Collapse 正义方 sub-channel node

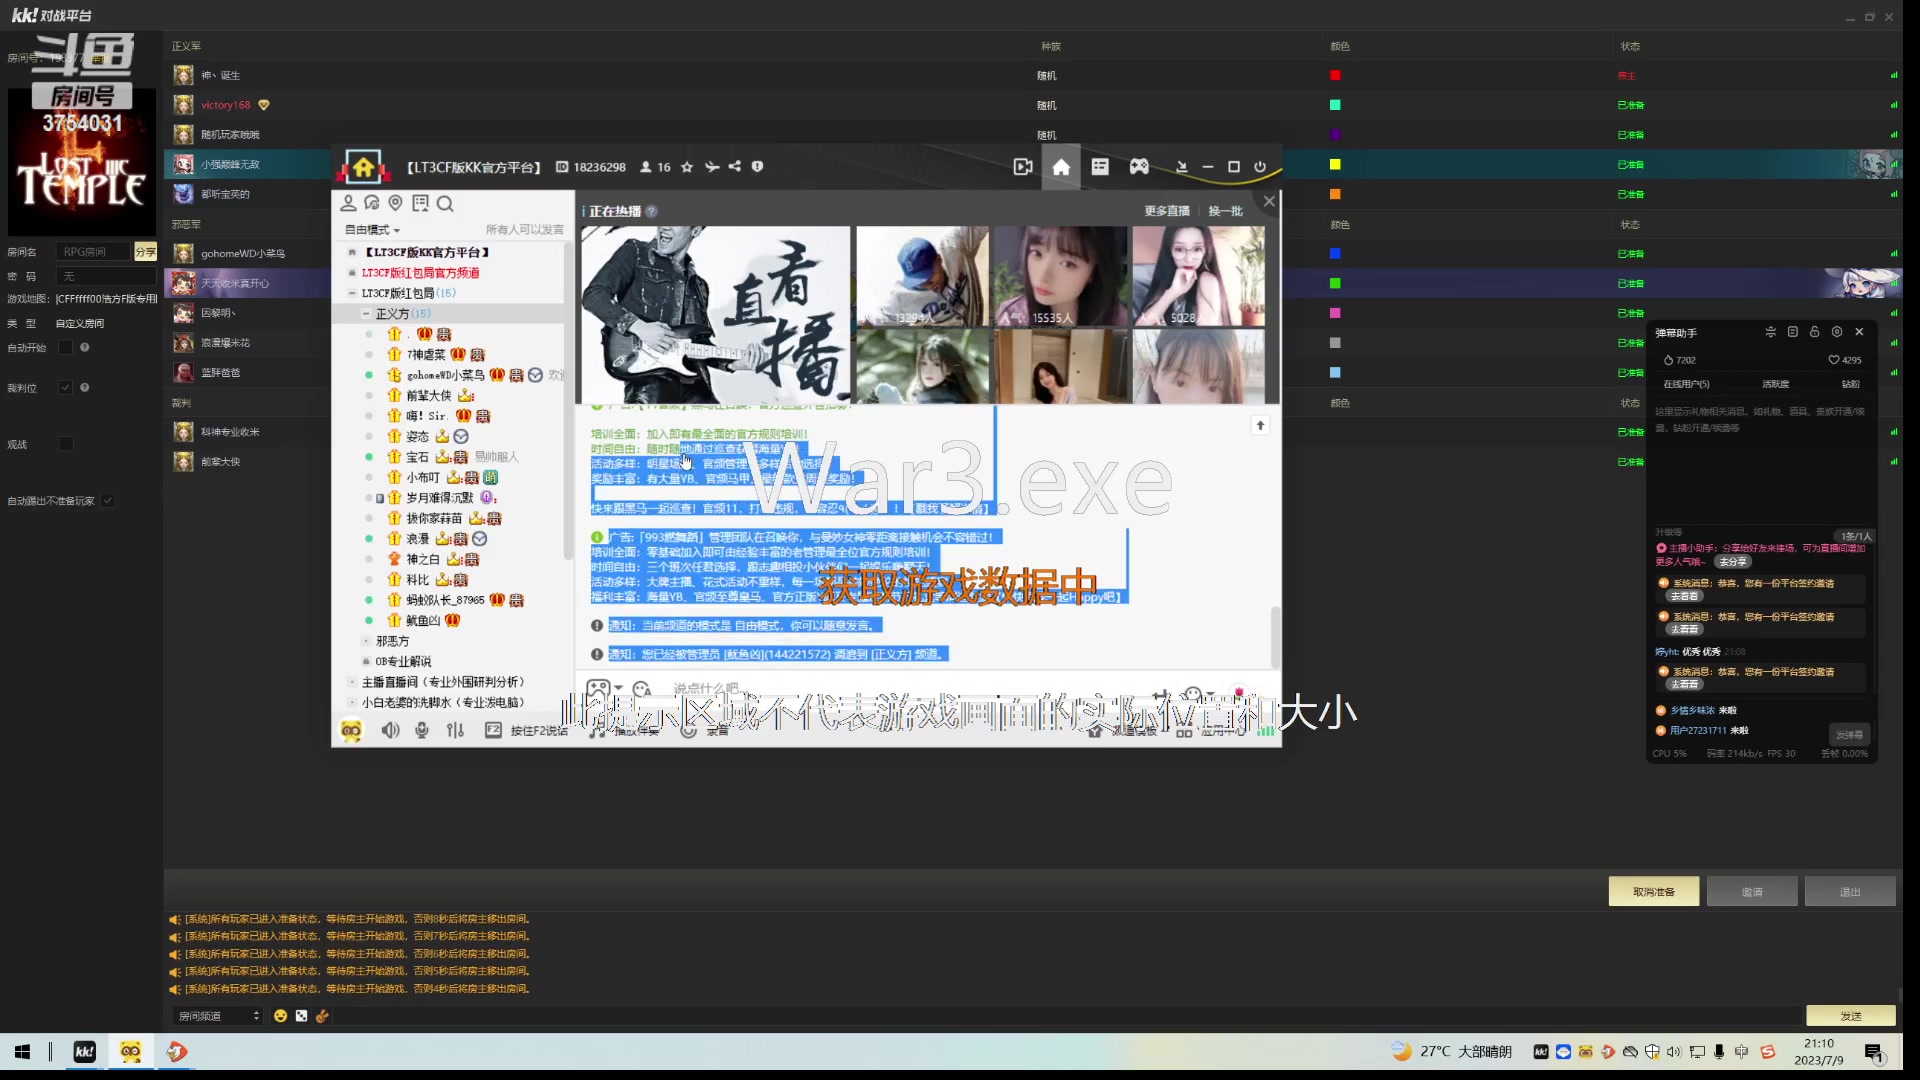point(366,314)
